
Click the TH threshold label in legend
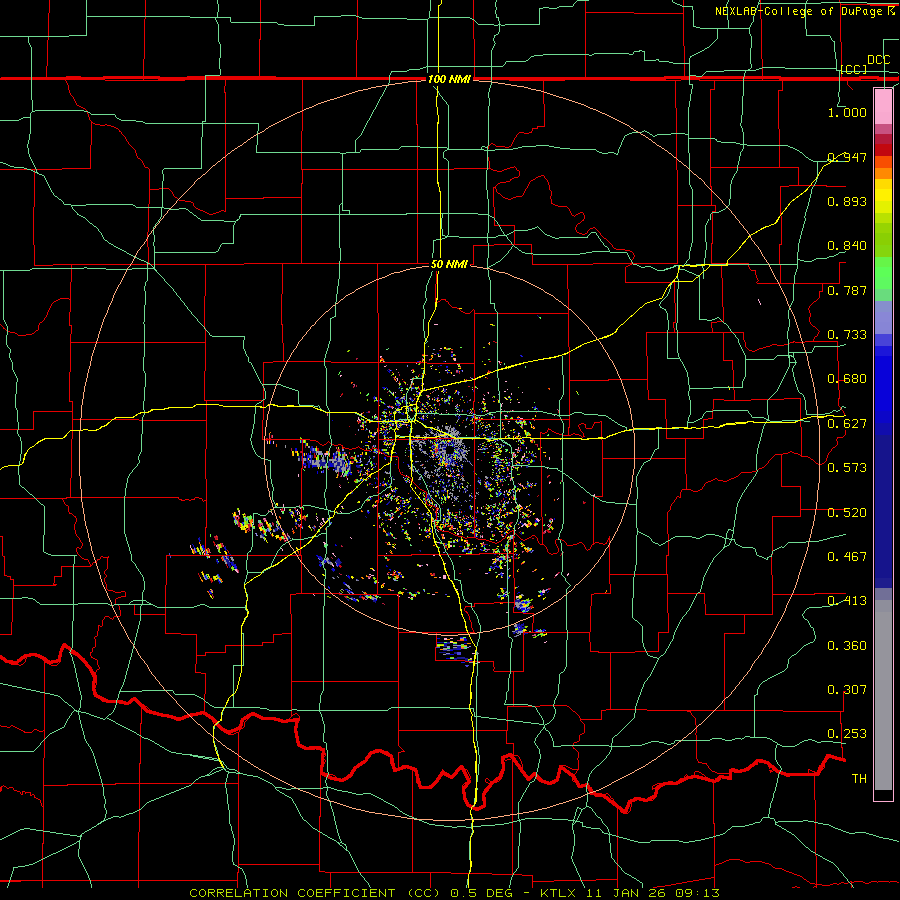coord(859,779)
